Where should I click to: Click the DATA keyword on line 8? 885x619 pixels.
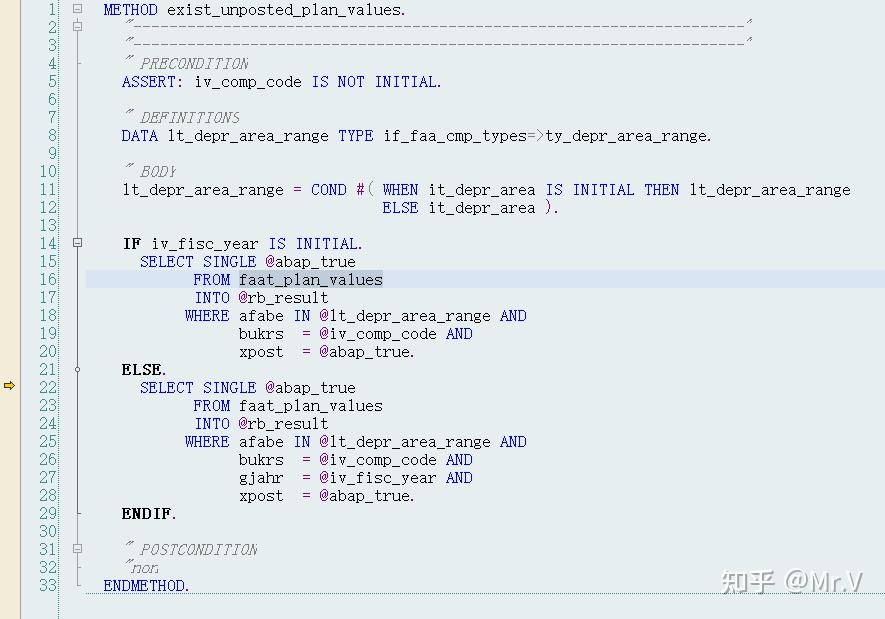tap(139, 135)
